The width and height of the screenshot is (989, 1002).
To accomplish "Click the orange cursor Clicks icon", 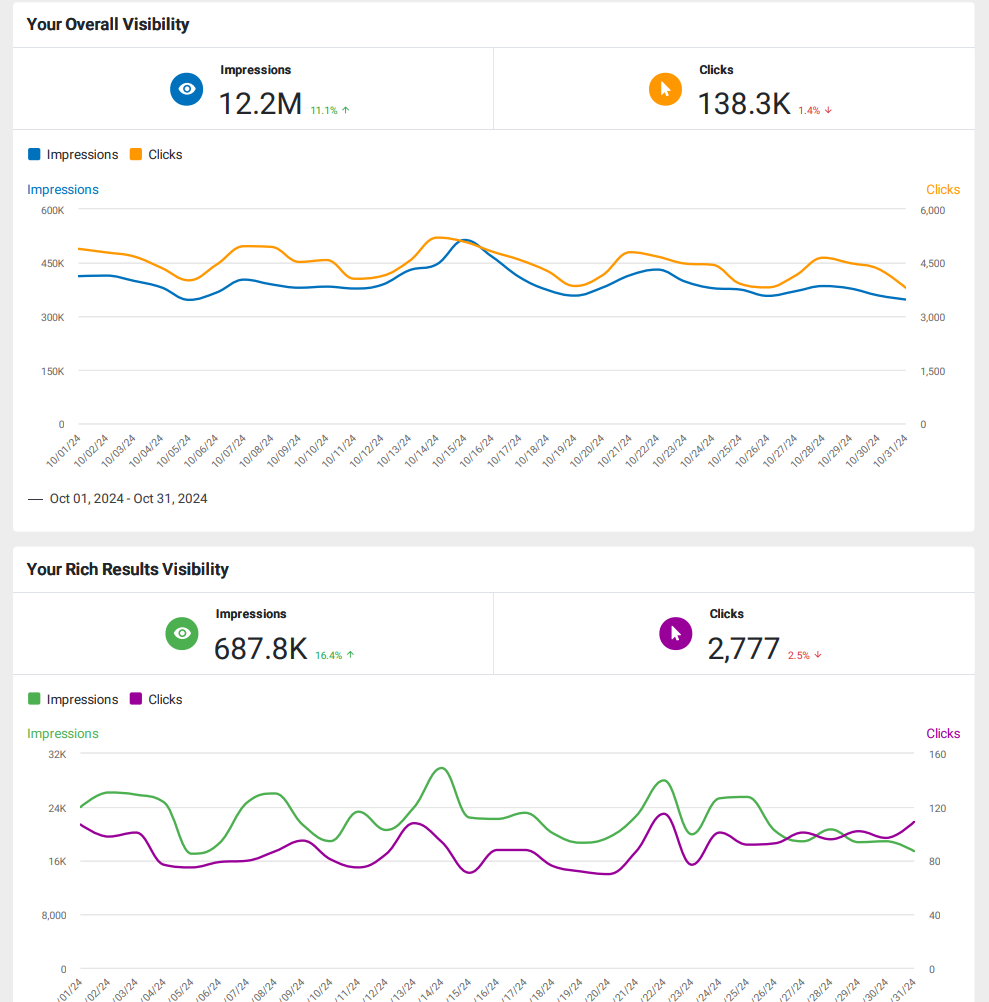I will [x=665, y=89].
